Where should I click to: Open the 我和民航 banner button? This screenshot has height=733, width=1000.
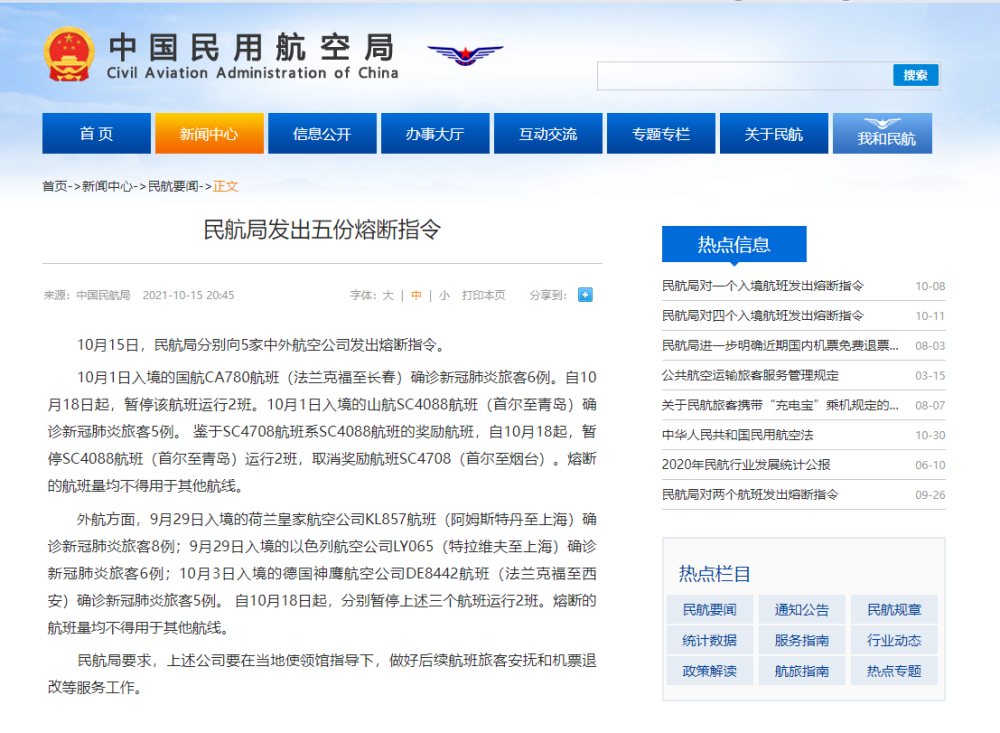(882, 134)
